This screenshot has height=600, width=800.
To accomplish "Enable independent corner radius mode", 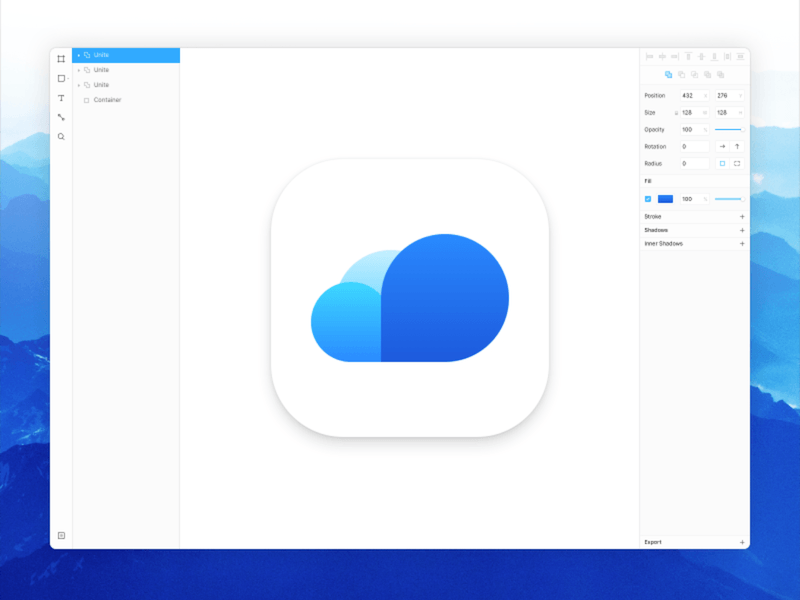I will [737, 163].
